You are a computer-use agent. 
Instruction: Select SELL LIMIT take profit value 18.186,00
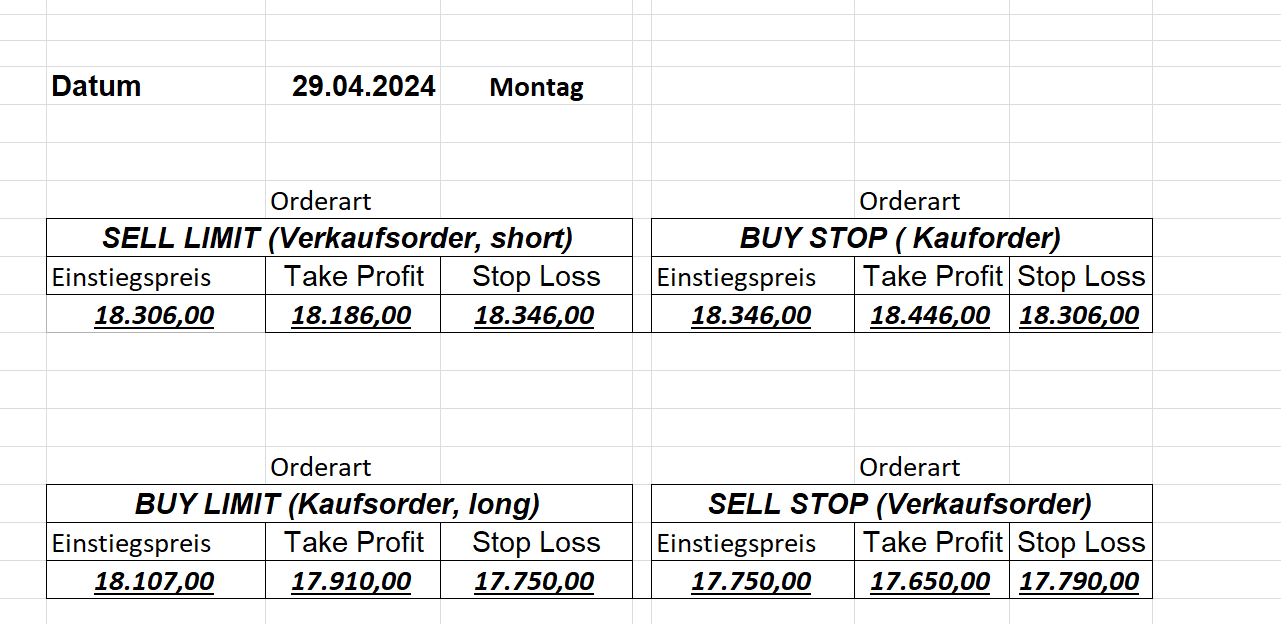point(351,316)
